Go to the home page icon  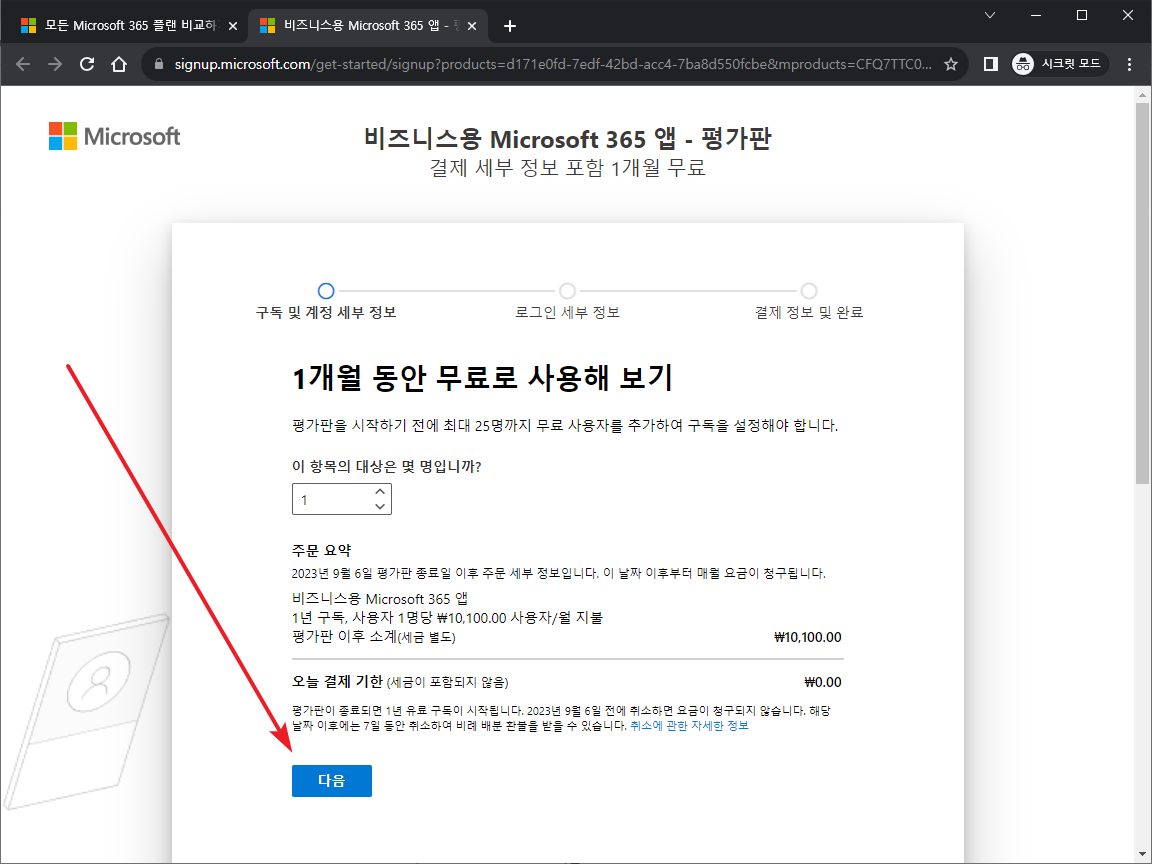(119, 64)
